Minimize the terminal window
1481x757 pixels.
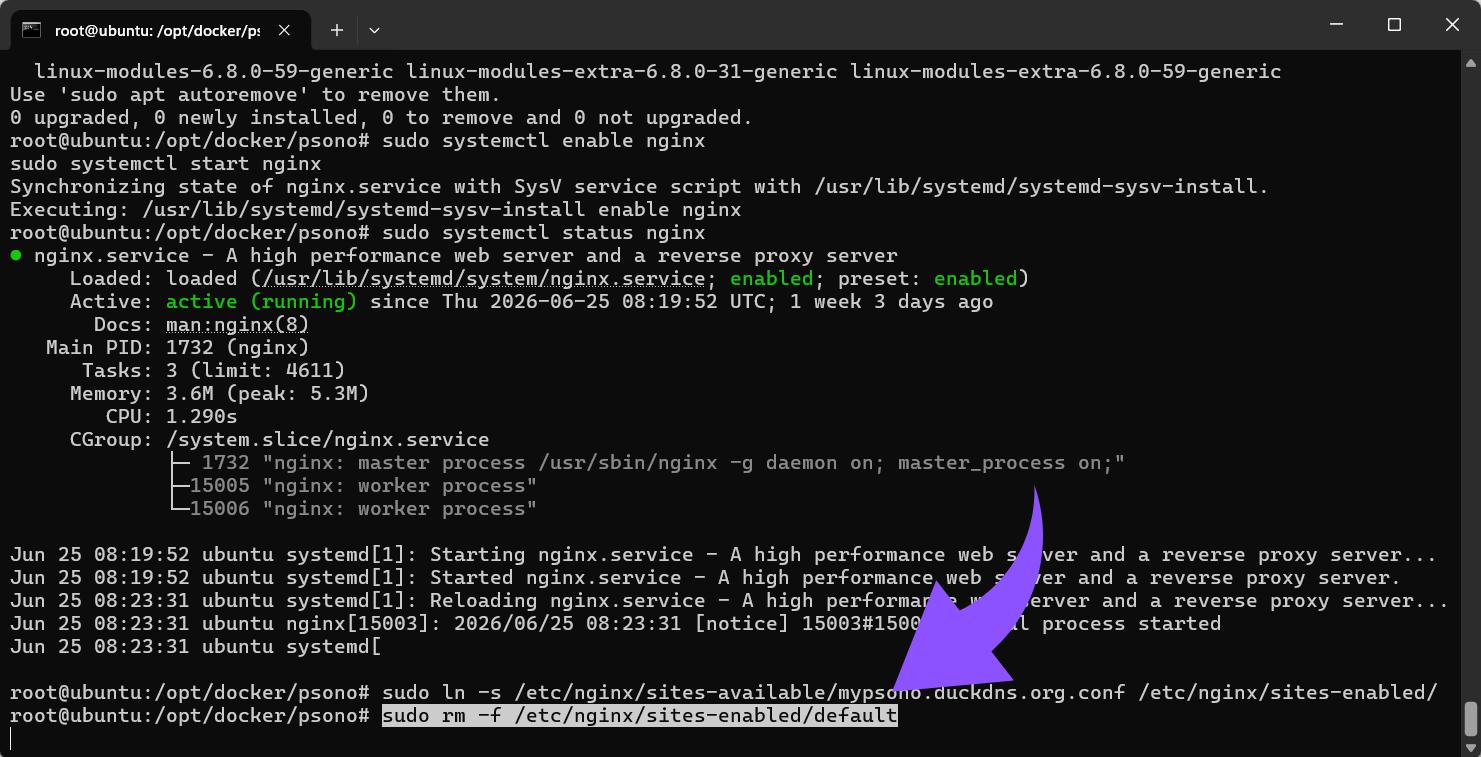(x=1335, y=25)
